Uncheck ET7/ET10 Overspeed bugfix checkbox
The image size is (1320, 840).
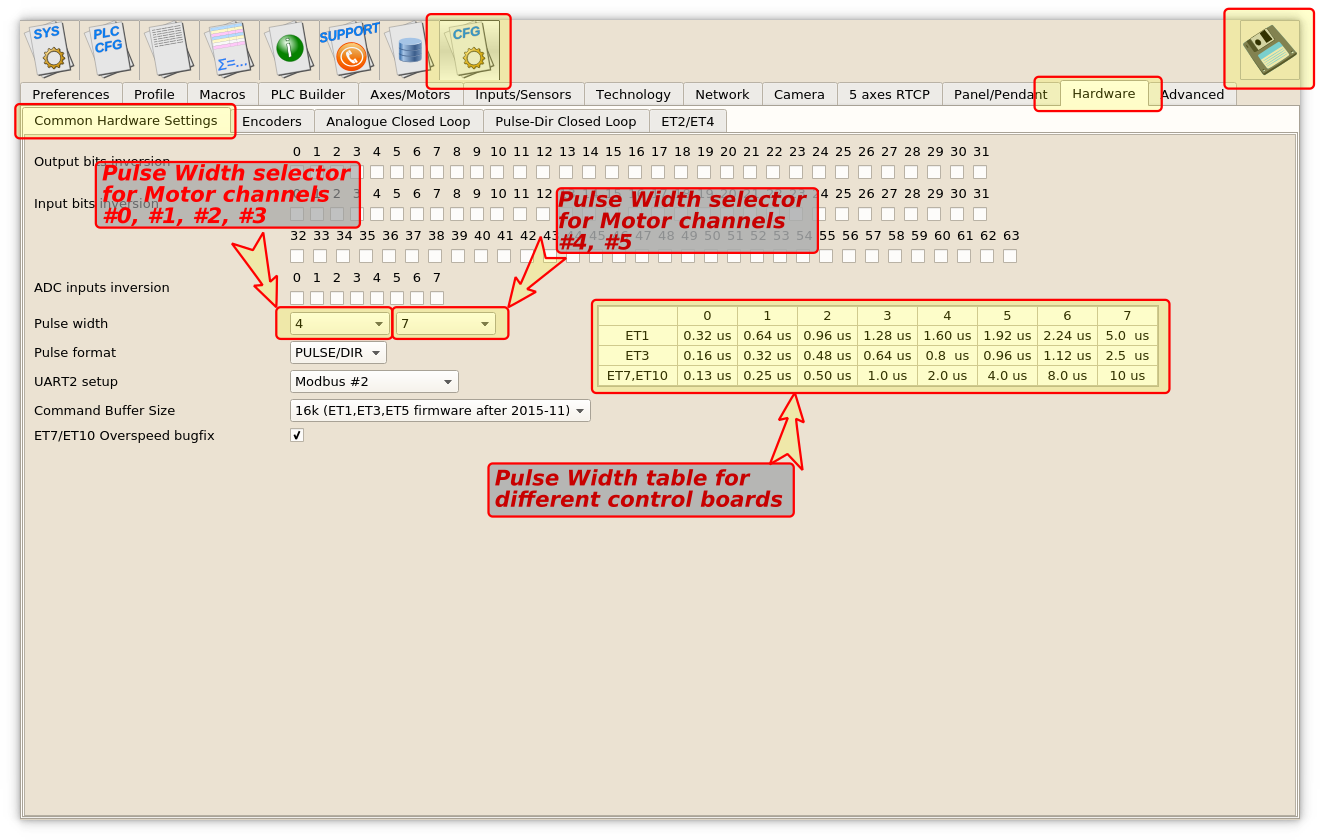pos(297,435)
